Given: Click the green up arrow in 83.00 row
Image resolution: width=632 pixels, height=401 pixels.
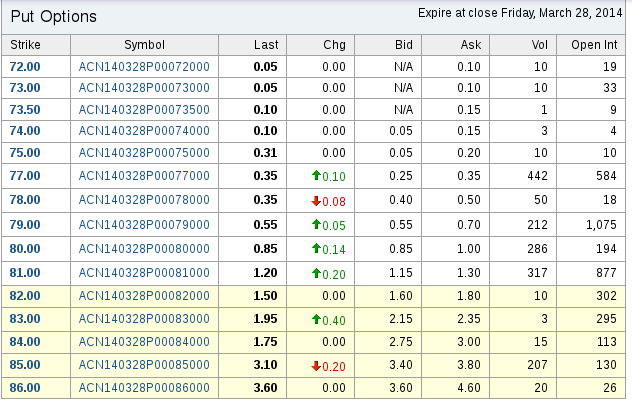Looking at the screenshot, I should click(316, 319).
